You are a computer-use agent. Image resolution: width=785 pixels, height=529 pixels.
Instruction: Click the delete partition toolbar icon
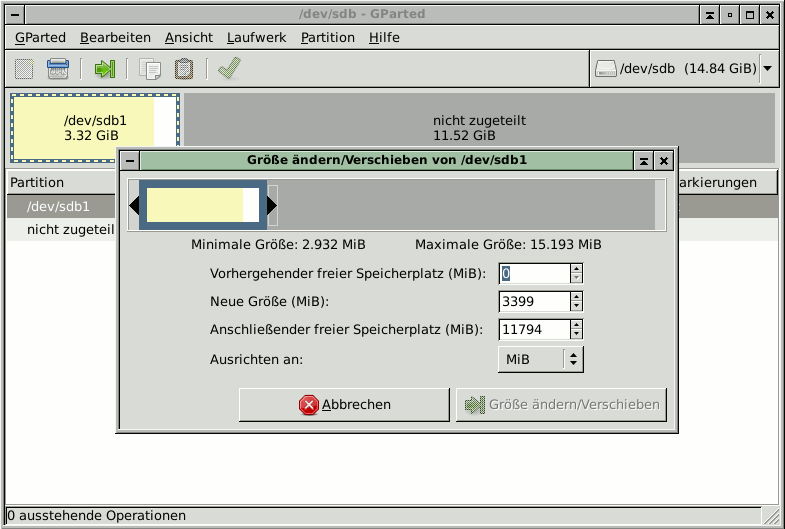point(58,69)
